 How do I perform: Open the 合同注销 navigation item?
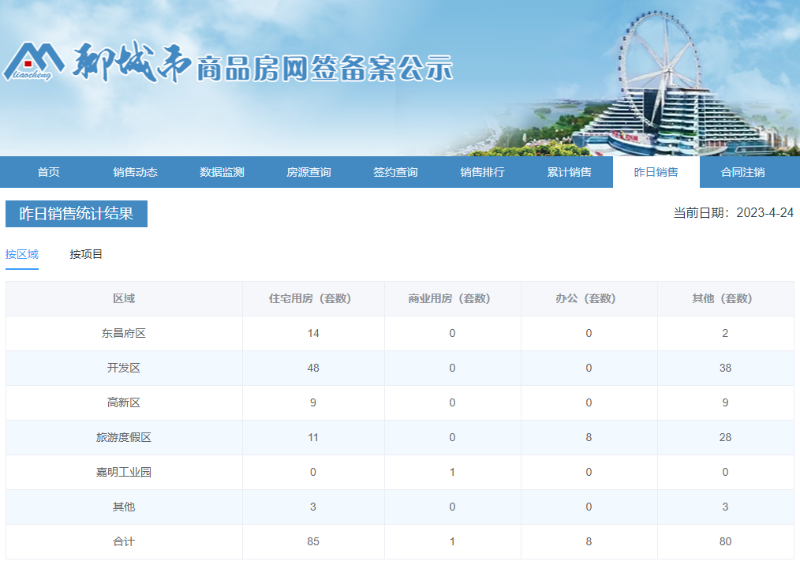pos(743,172)
